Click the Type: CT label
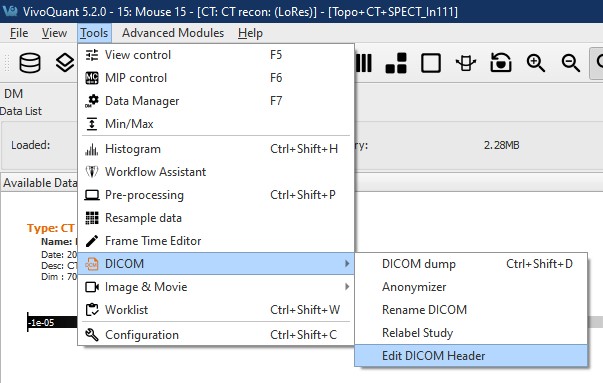This screenshot has height=383, width=603. pyautogui.click(x=50, y=228)
